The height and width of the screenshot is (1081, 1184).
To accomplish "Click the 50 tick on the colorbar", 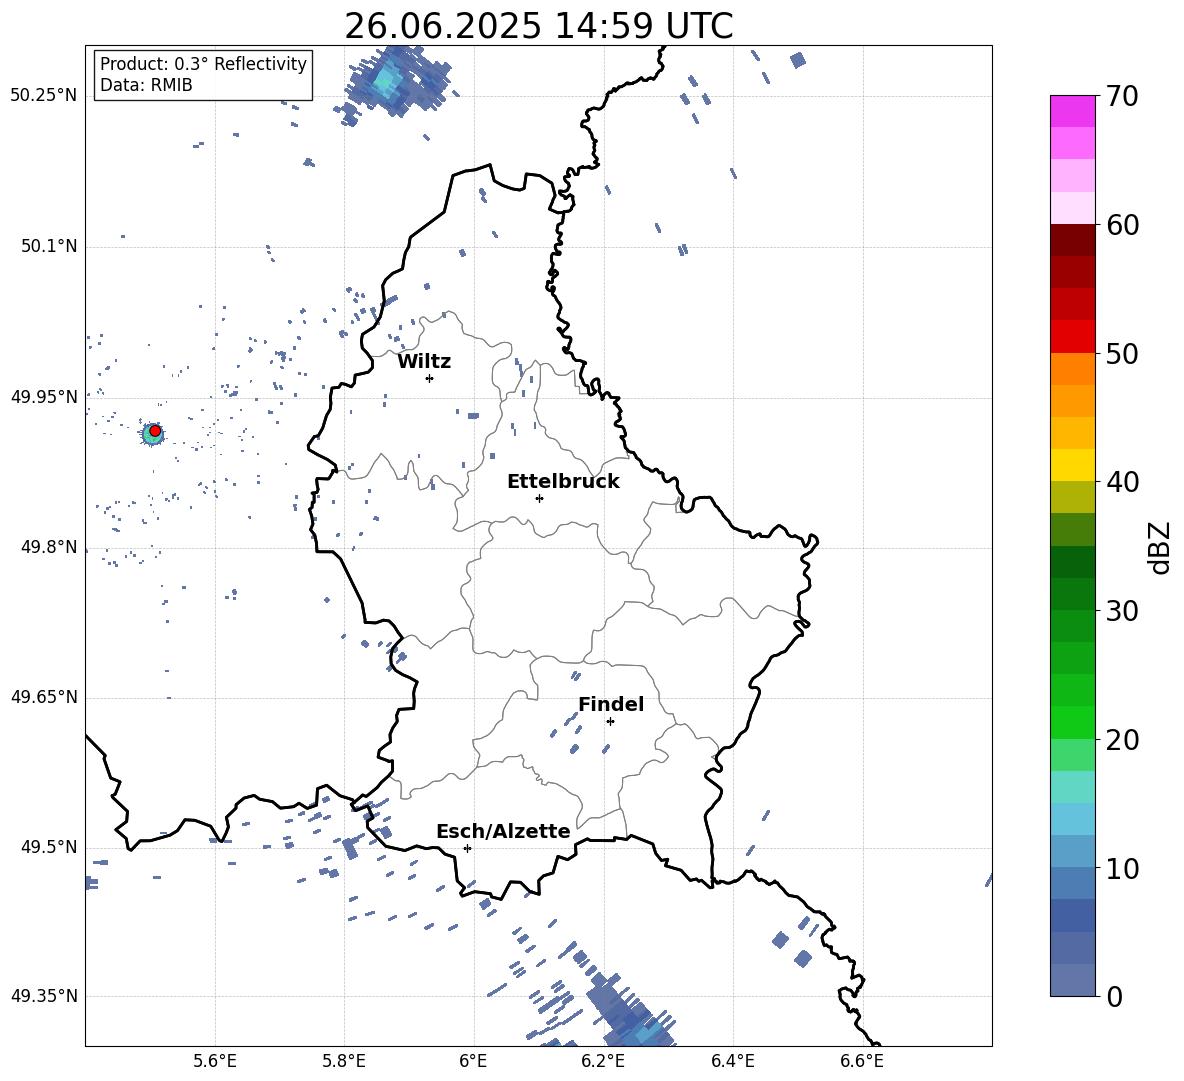I will (x=1122, y=353).
